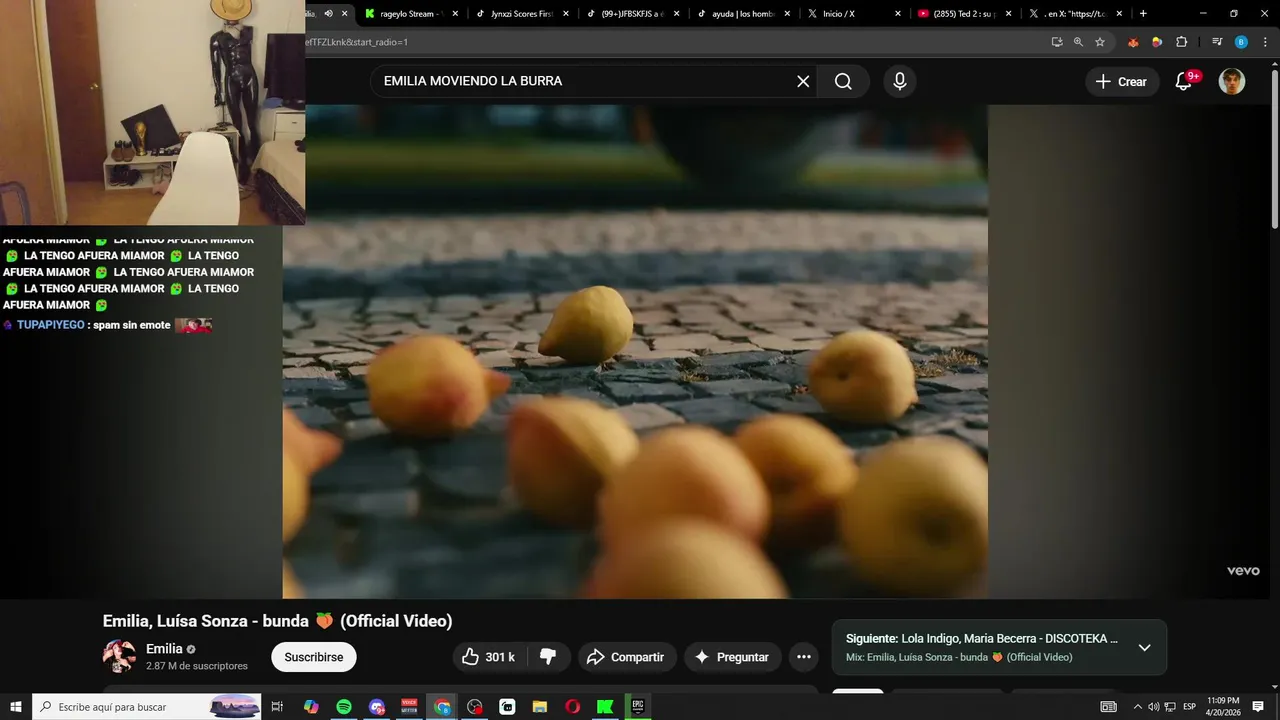Open Chrome profile avatar button
The height and width of the screenshot is (720, 1280).
point(1241,42)
